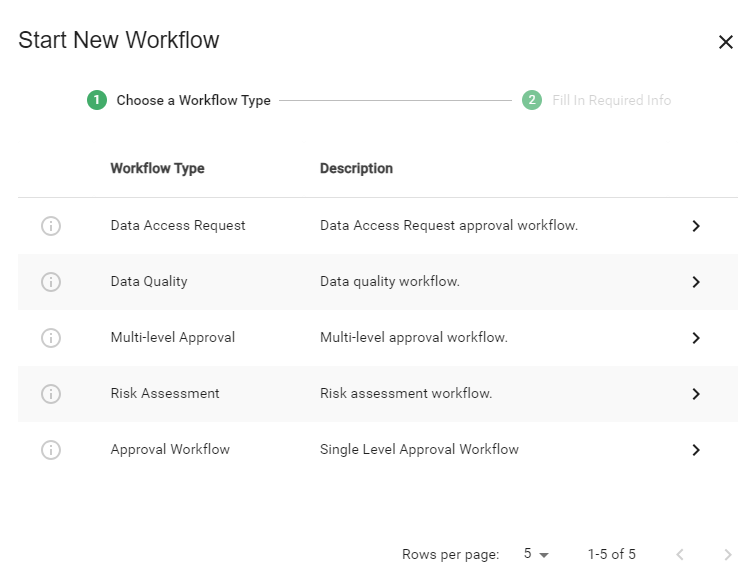Click chevron for Approval Workflow row

click(696, 450)
